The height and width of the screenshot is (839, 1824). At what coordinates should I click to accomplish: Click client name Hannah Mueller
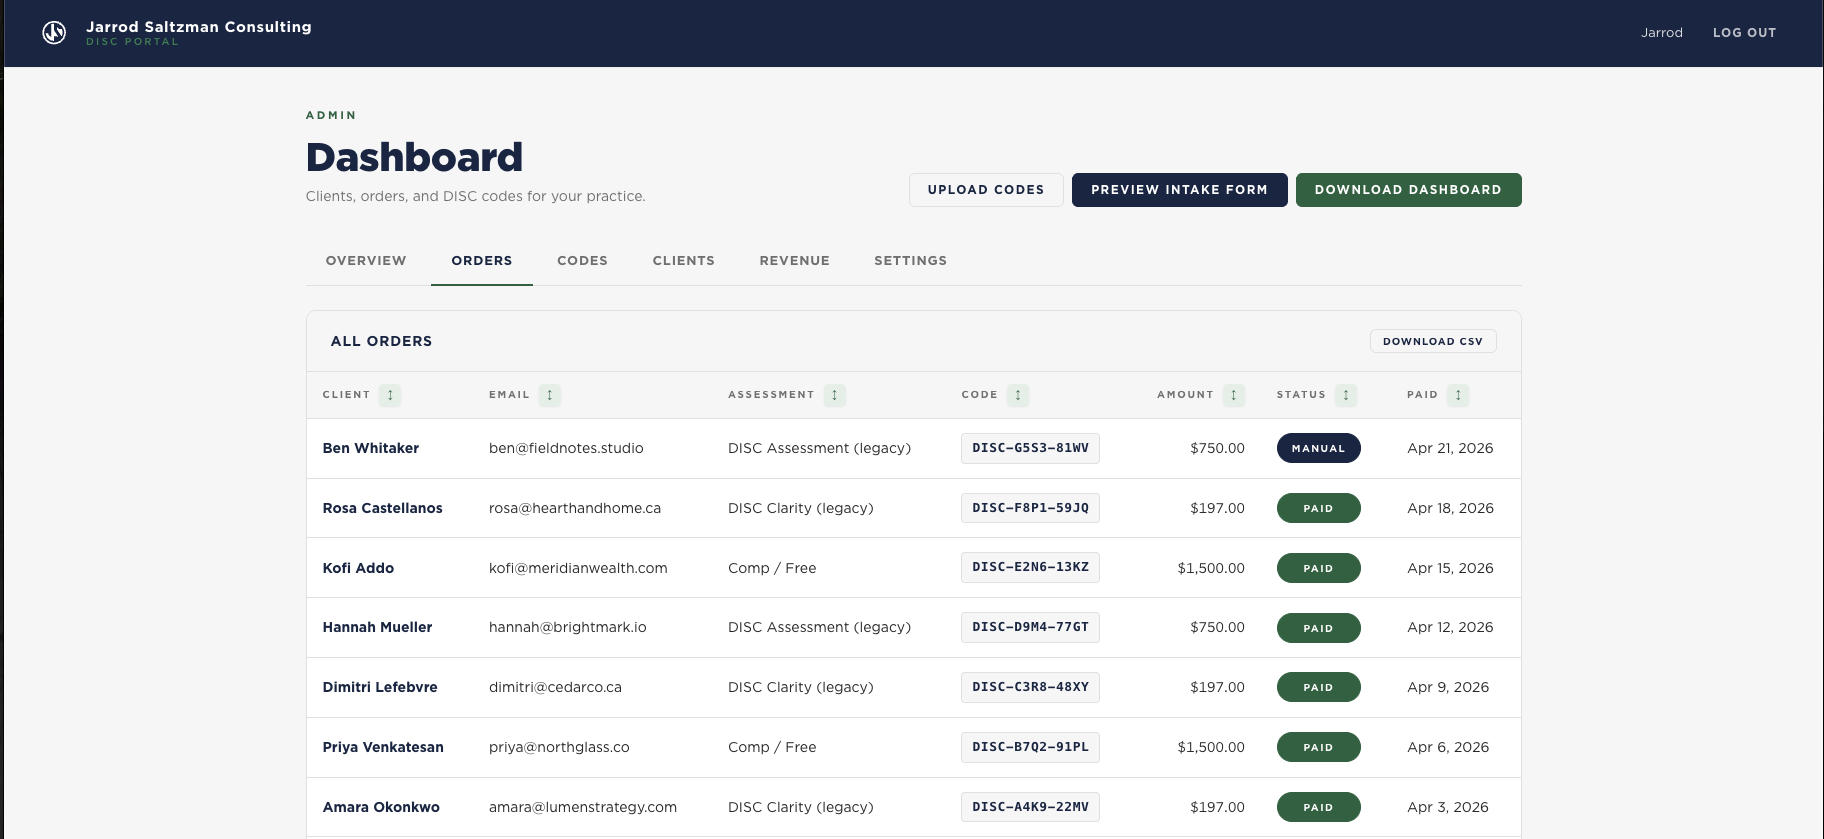[x=377, y=627]
